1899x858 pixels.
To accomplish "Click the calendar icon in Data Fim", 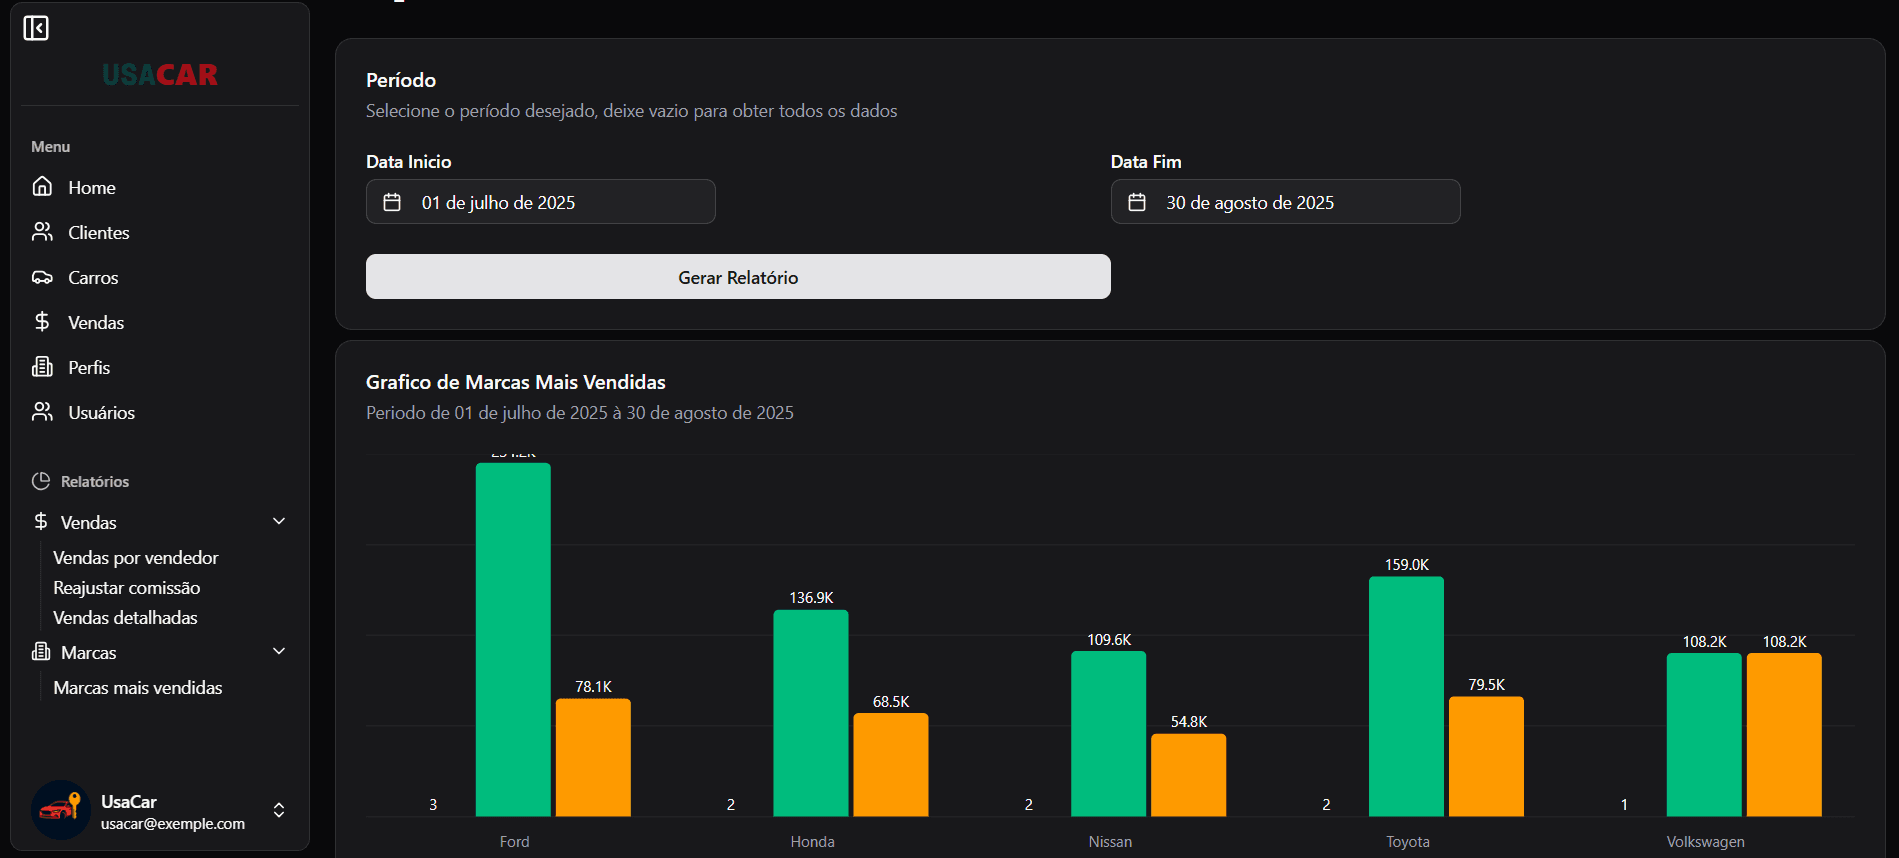I will click(x=1137, y=202).
